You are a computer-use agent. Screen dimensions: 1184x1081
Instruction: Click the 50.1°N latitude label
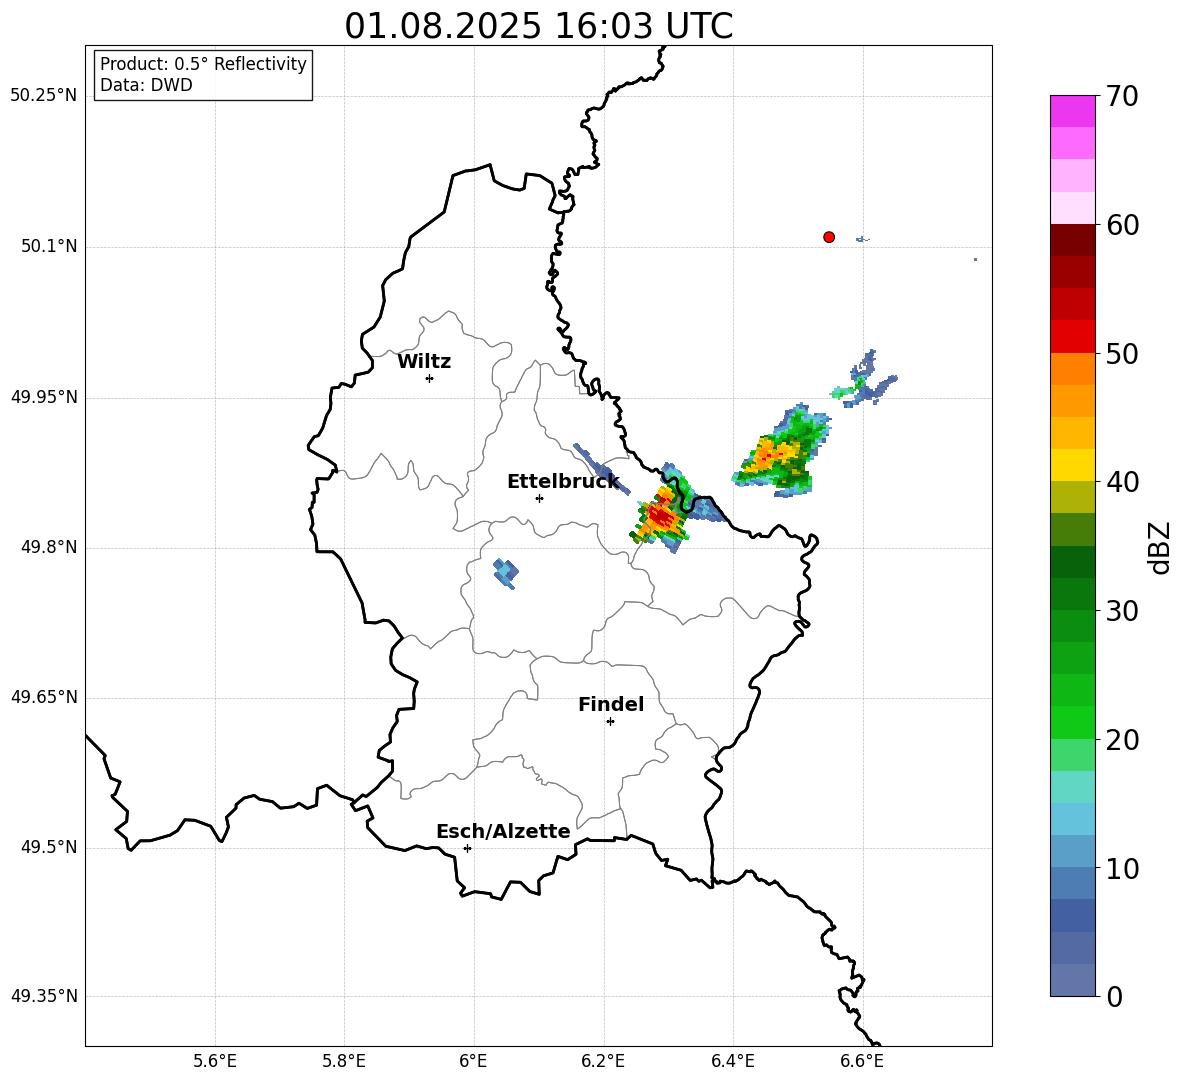[x=49, y=246]
